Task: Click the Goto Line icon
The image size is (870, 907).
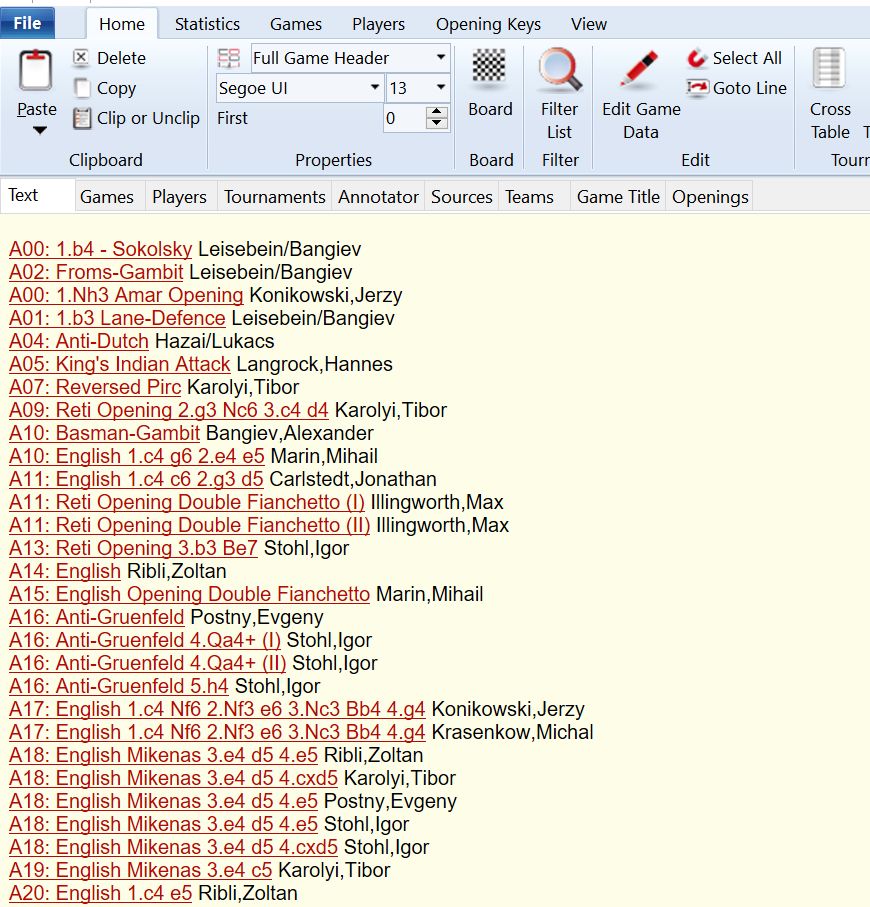Action: point(697,88)
